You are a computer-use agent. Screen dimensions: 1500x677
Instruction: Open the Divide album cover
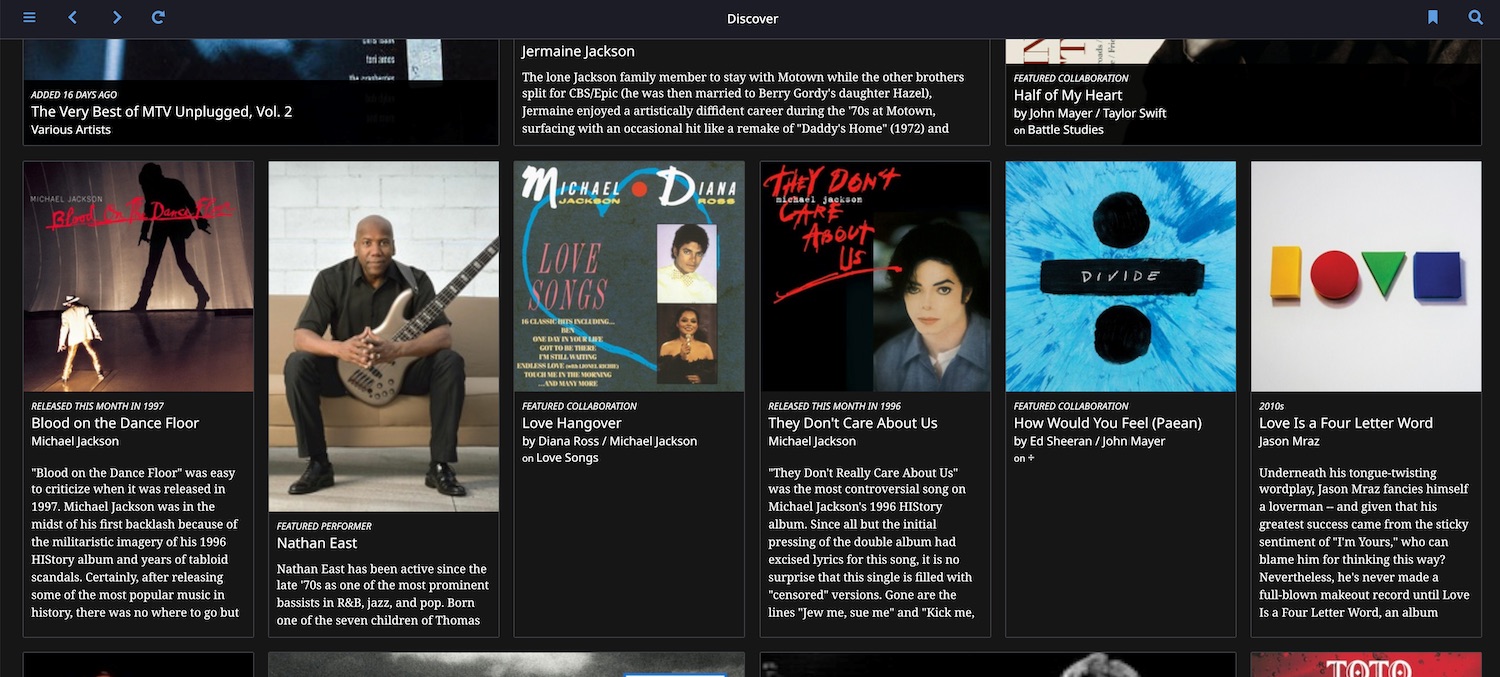(1120, 276)
